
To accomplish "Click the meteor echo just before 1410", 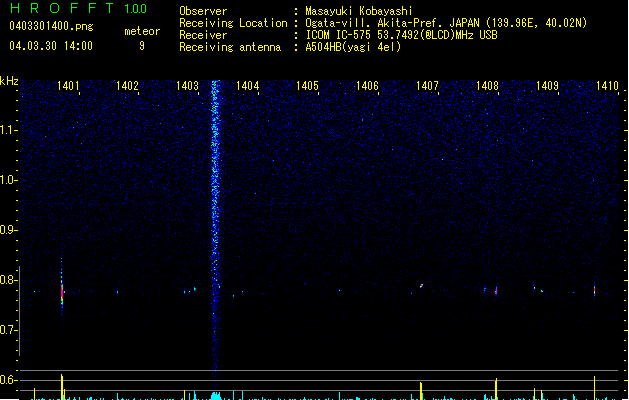I will (x=594, y=290).
